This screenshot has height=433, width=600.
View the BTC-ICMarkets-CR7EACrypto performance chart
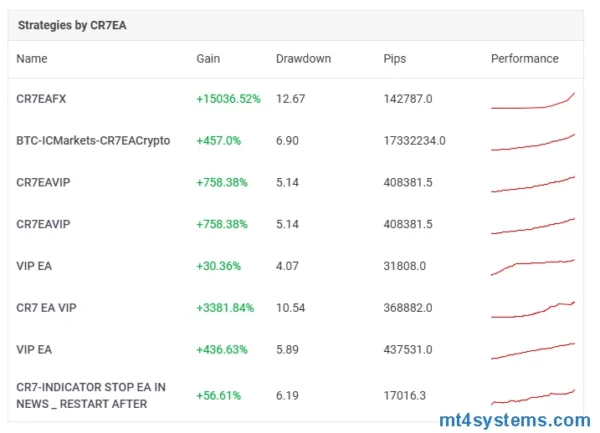533,142
